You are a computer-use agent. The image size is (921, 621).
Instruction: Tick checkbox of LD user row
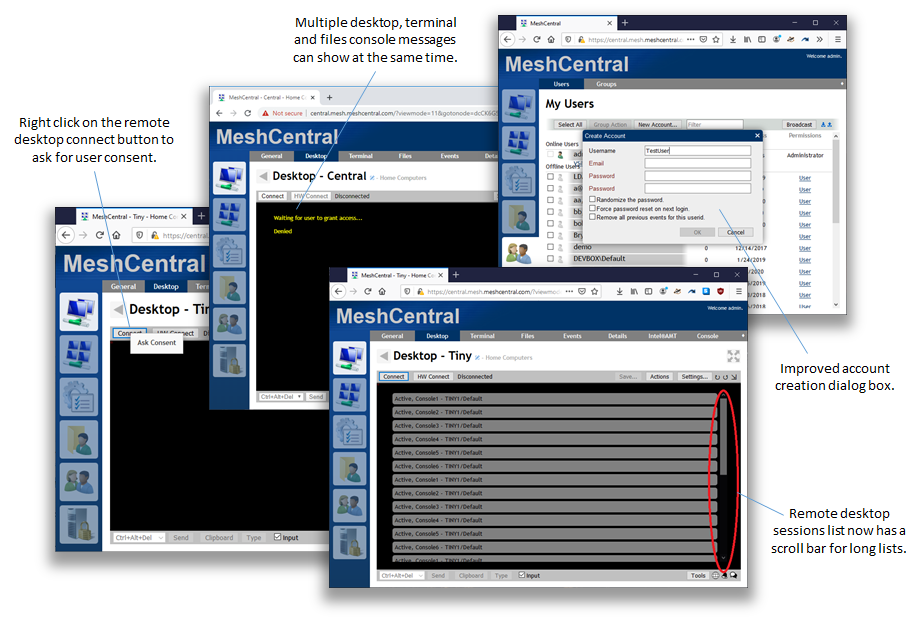point(550,176)
